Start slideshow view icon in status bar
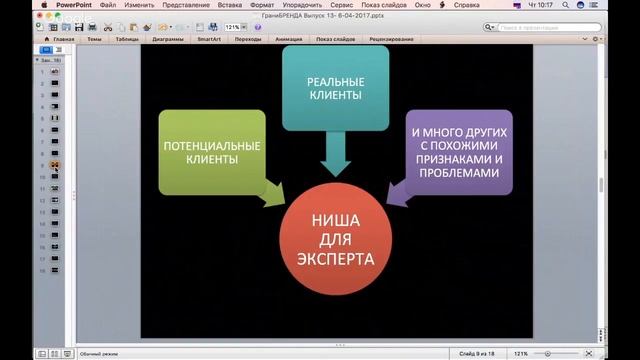The width and height of the screenshot is (640, 360). [x=67, y=354]
